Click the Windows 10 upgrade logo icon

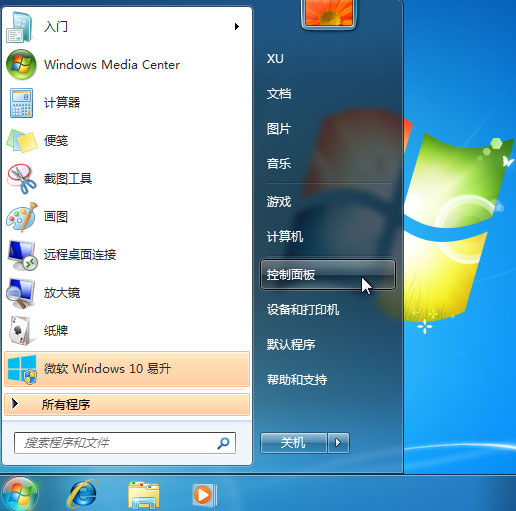pos(22,369)
